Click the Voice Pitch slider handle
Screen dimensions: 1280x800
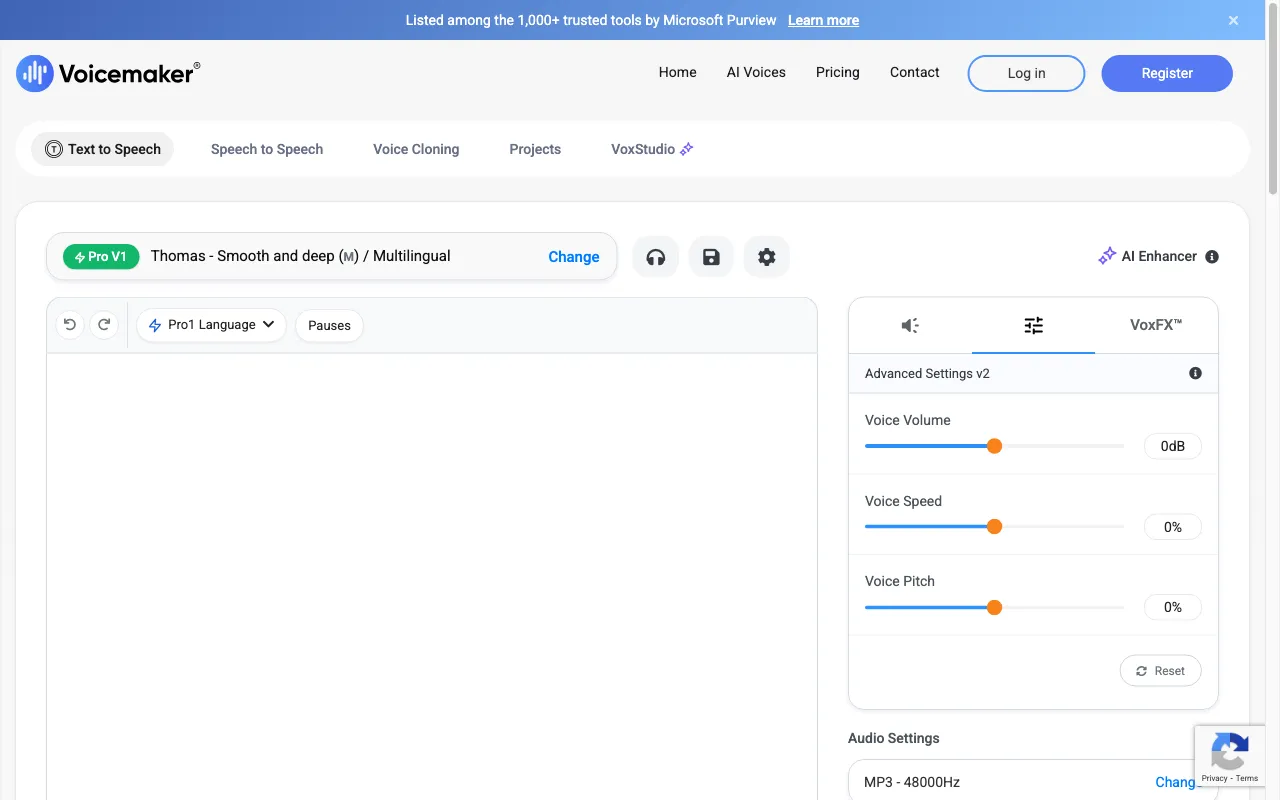[x=994, y=607]
